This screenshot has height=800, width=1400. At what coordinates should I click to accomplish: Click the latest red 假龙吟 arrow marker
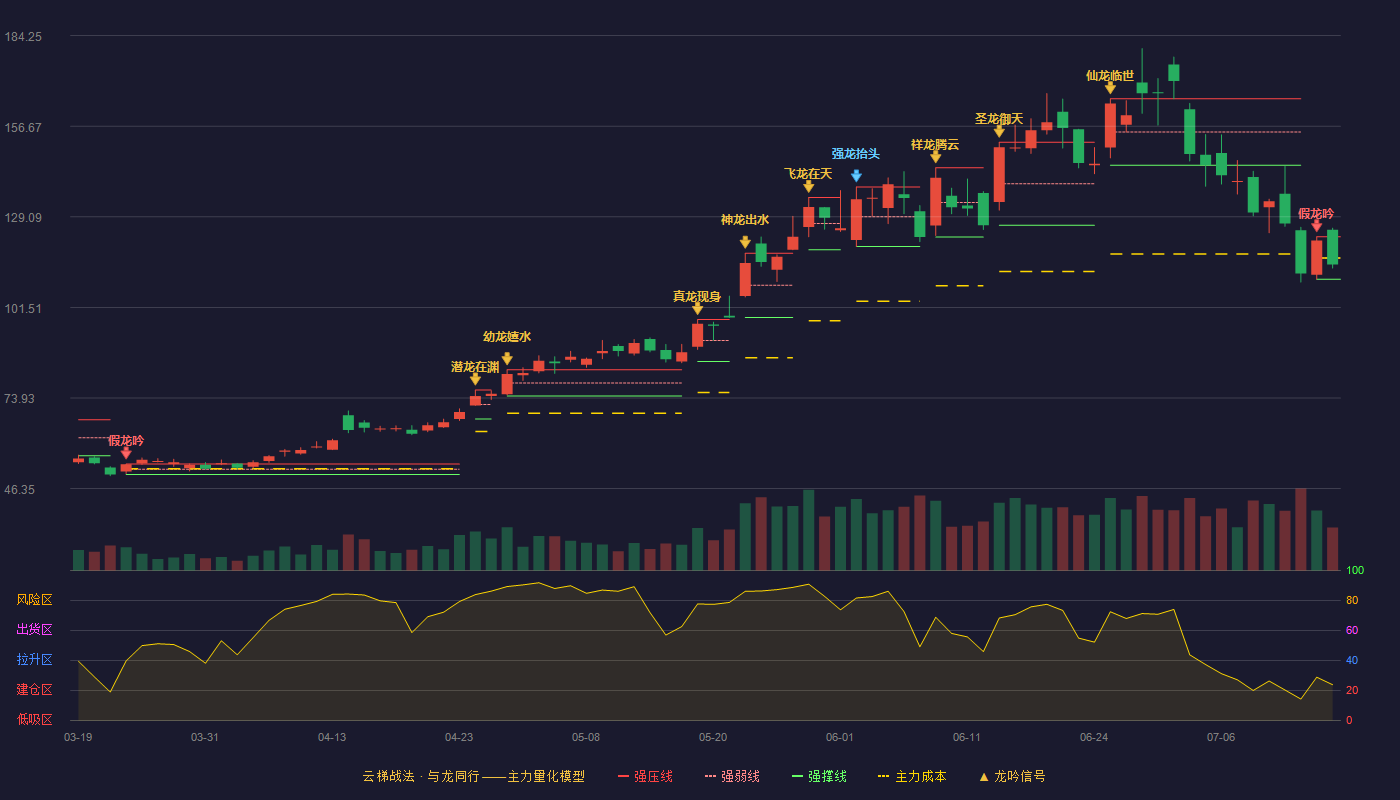[x=1316, y=226]
